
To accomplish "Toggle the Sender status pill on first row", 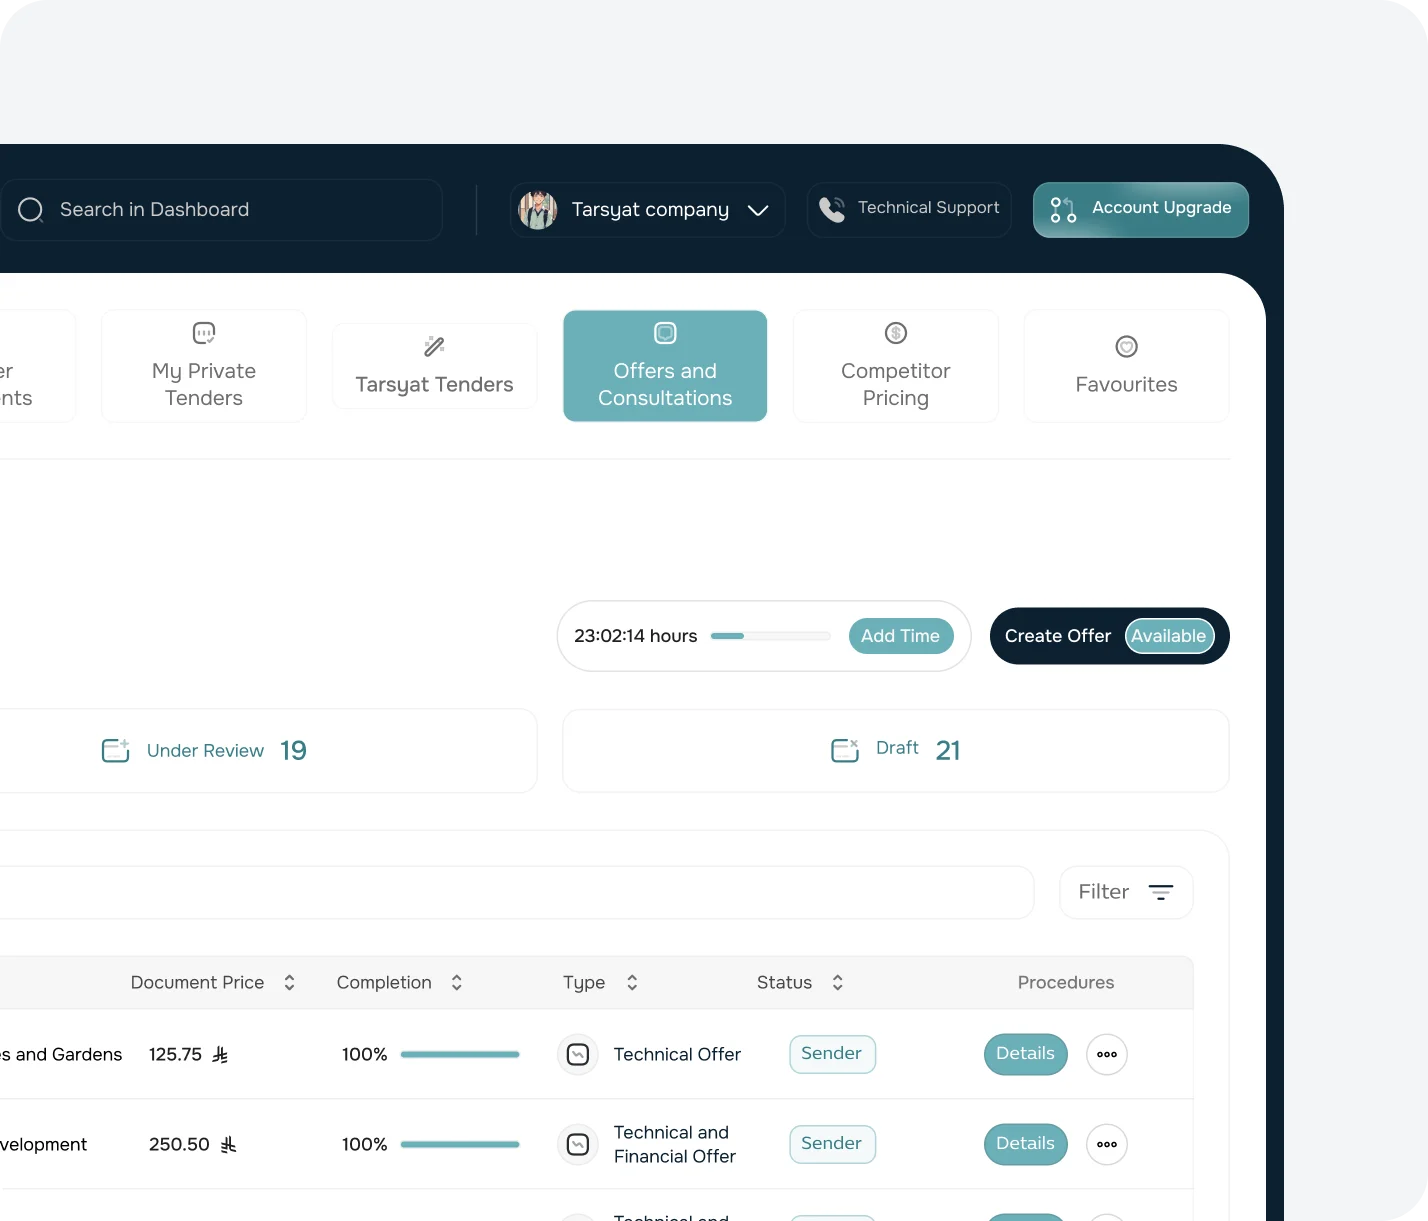I will (x=832, y=1054).
